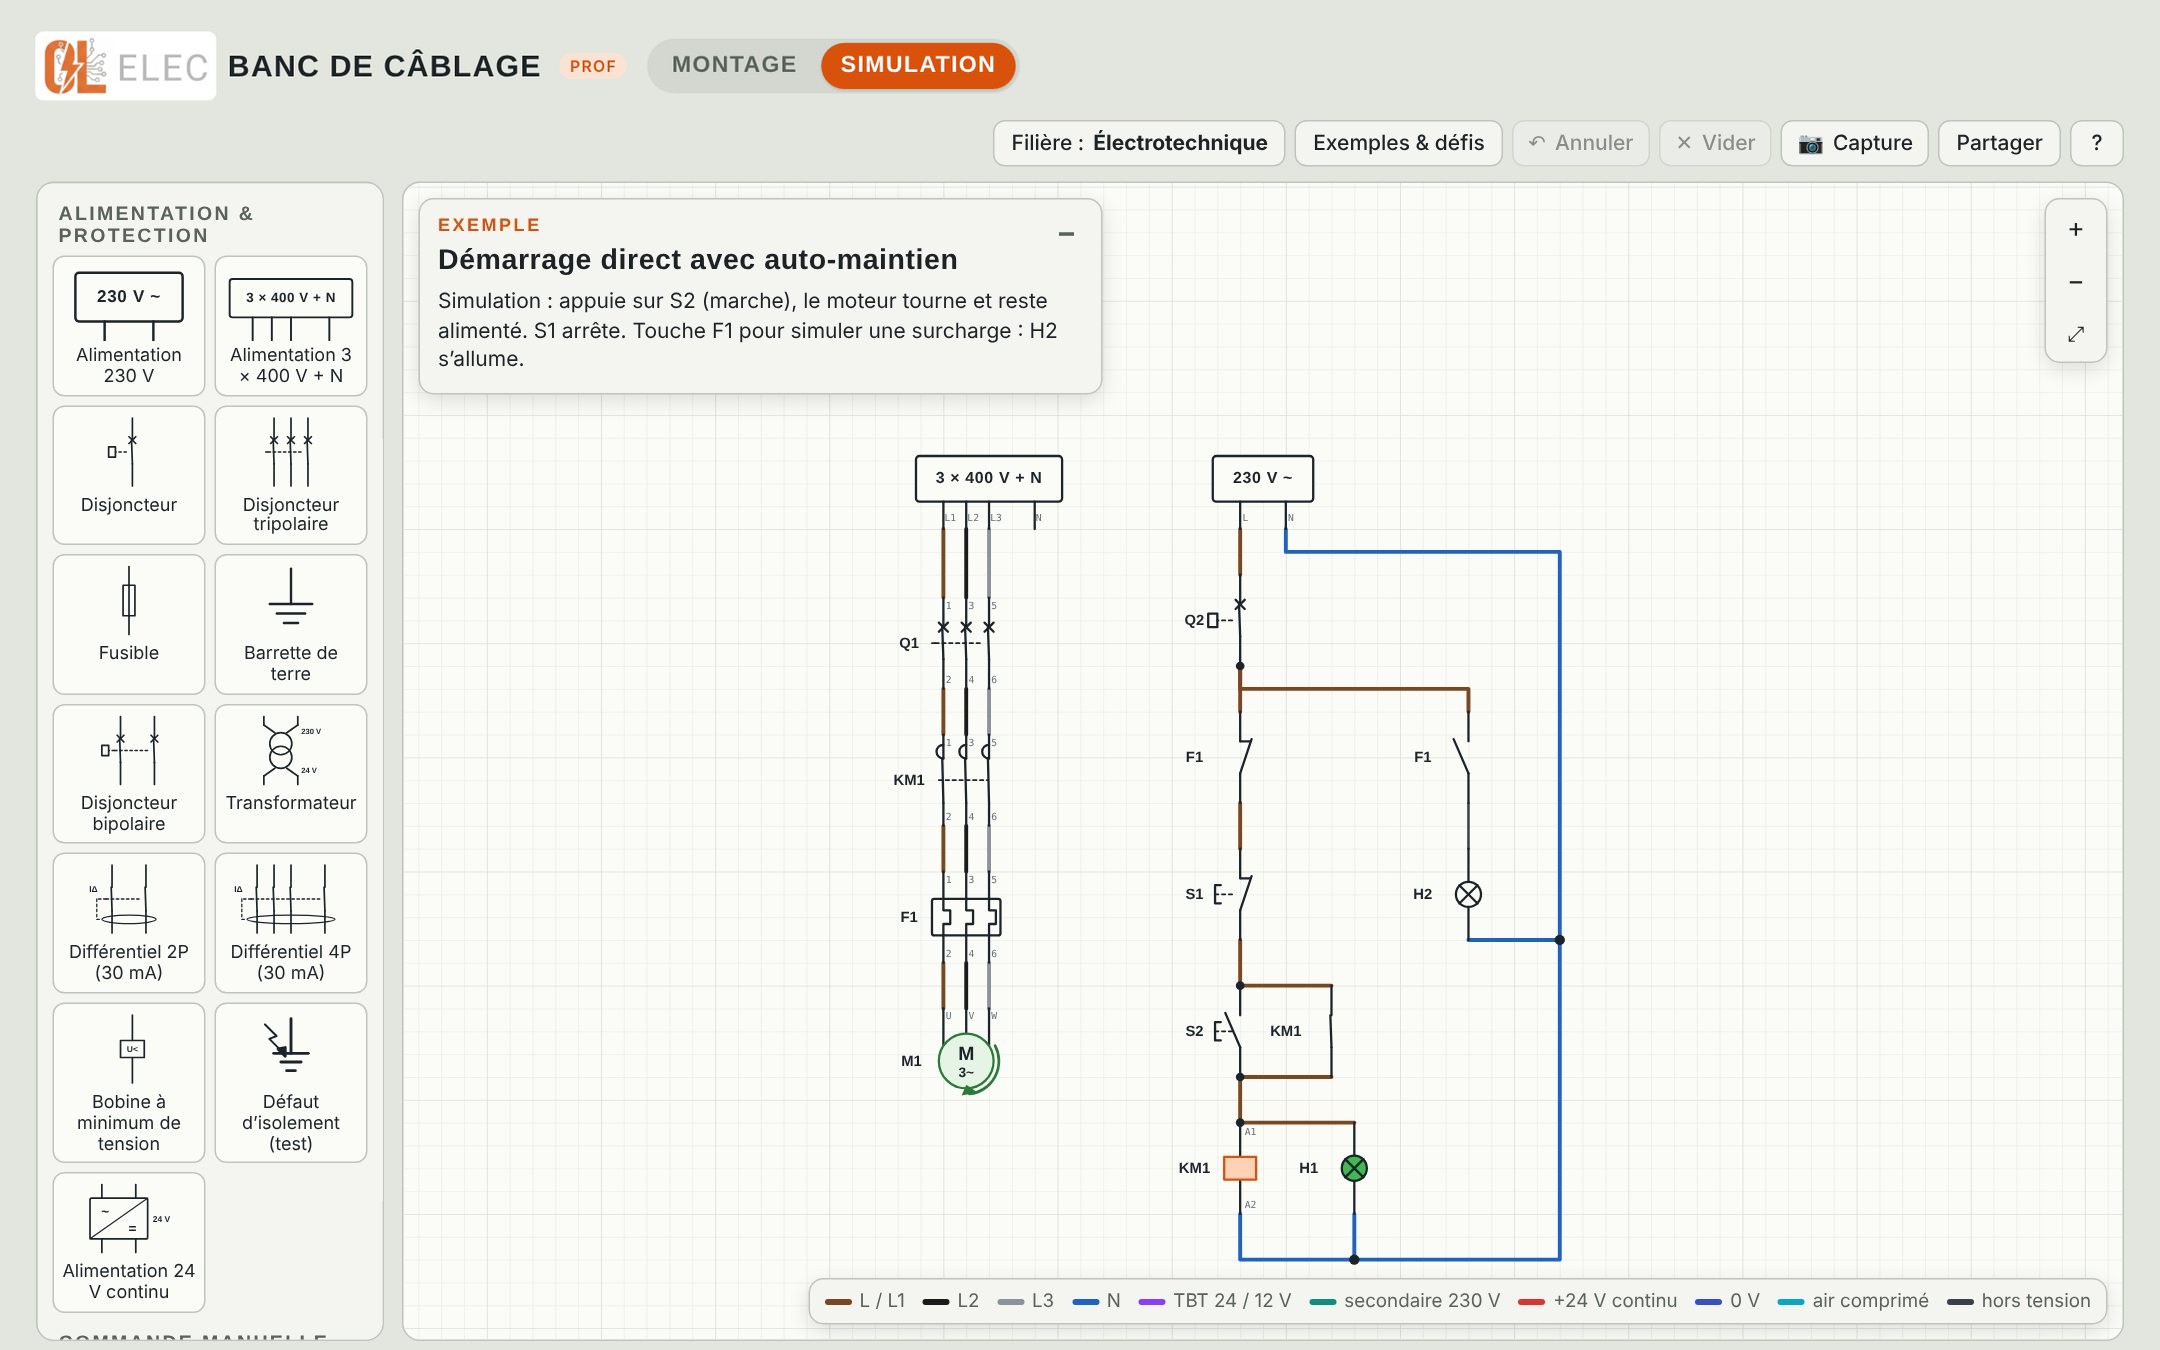The image size is (2160, 1350).
Task: Switch to SIMULATION mode
Action: click(918, 65)
